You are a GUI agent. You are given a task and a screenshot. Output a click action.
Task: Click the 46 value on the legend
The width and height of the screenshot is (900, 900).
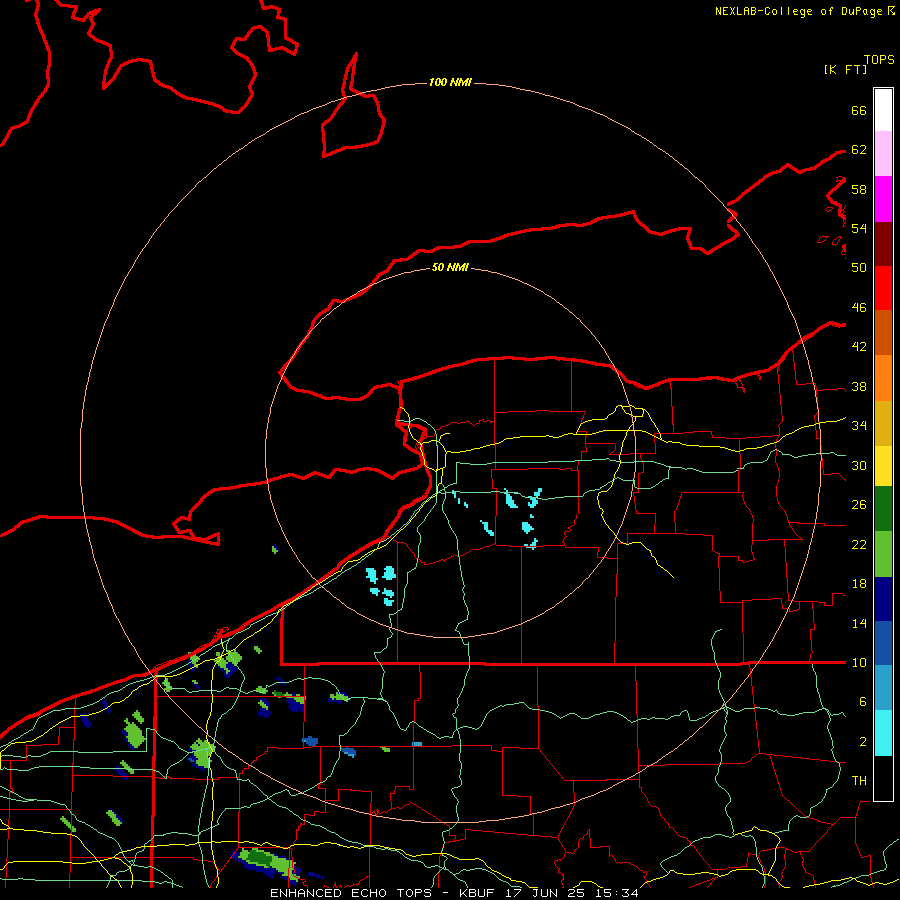coord(859,308)
